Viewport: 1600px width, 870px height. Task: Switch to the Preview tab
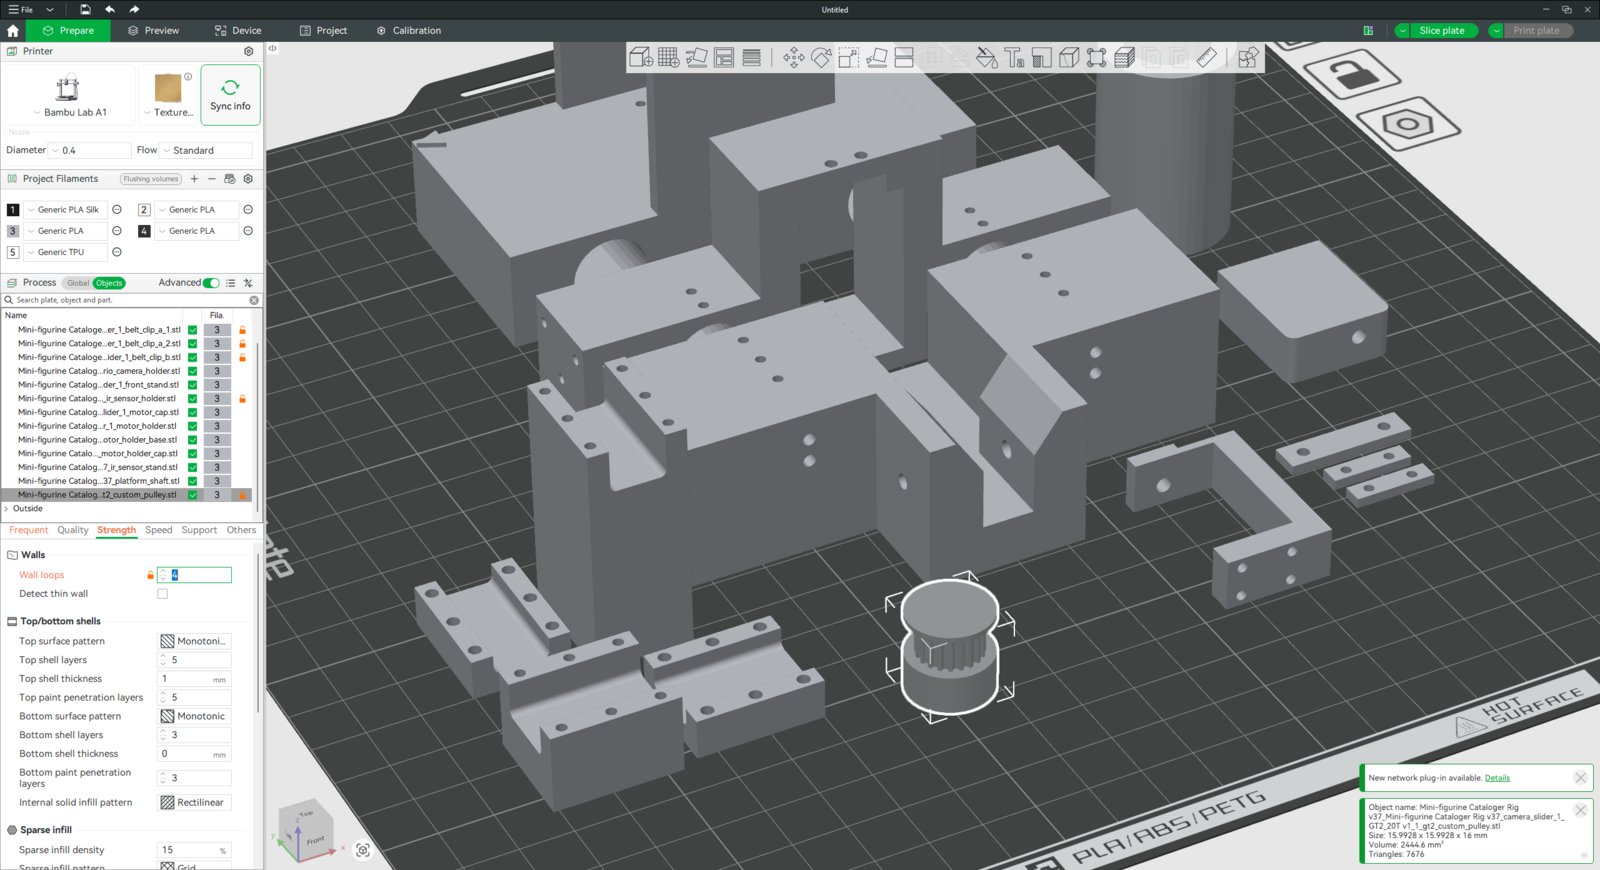coord(154,31)
